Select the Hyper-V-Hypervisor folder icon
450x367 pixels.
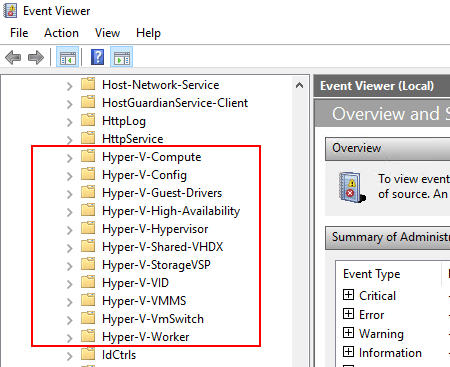pos(88,228)
